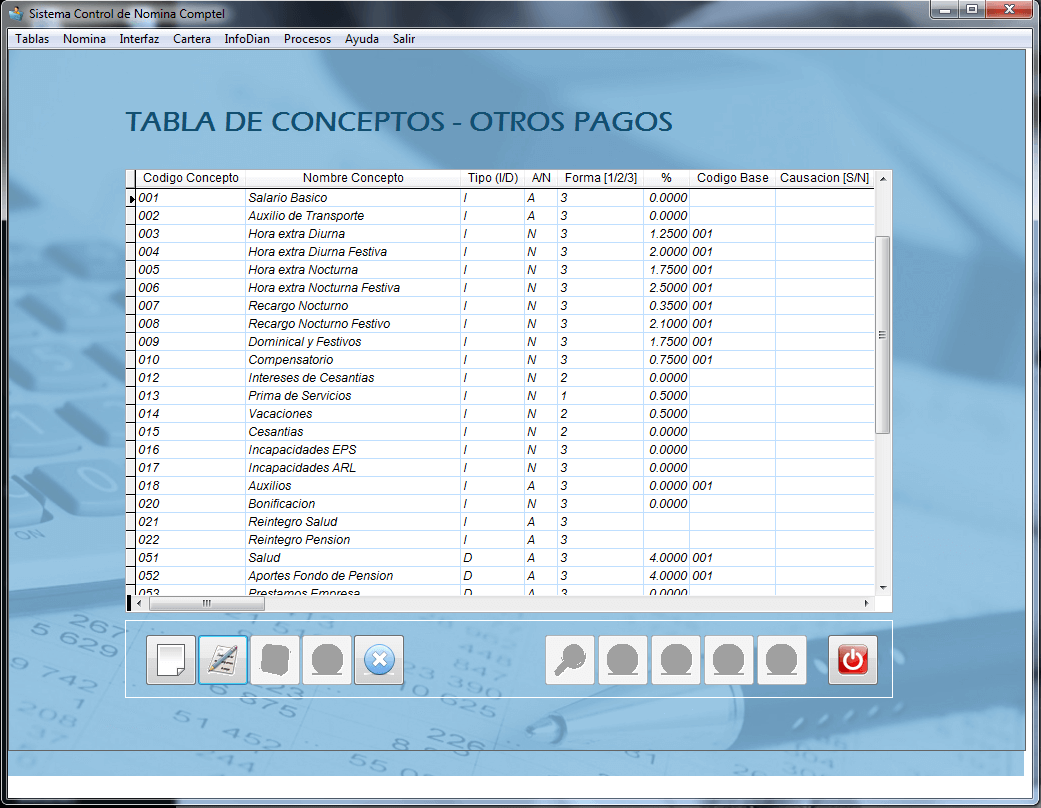This screenshot has width=1041, height=808.
Task: Click the Nombre Concepto column header
Action: click(353, 178)
